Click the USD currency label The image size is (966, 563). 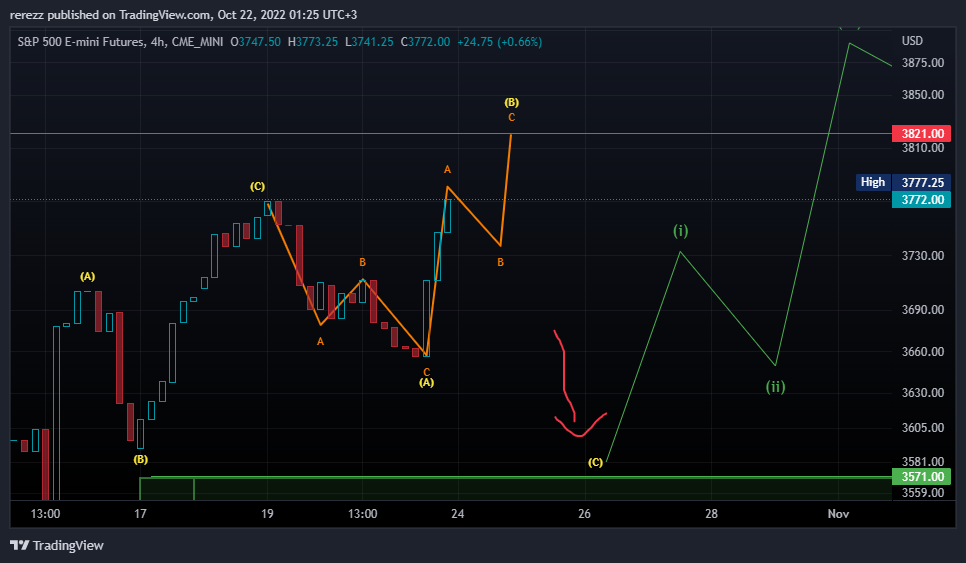(x=912, y=41)
